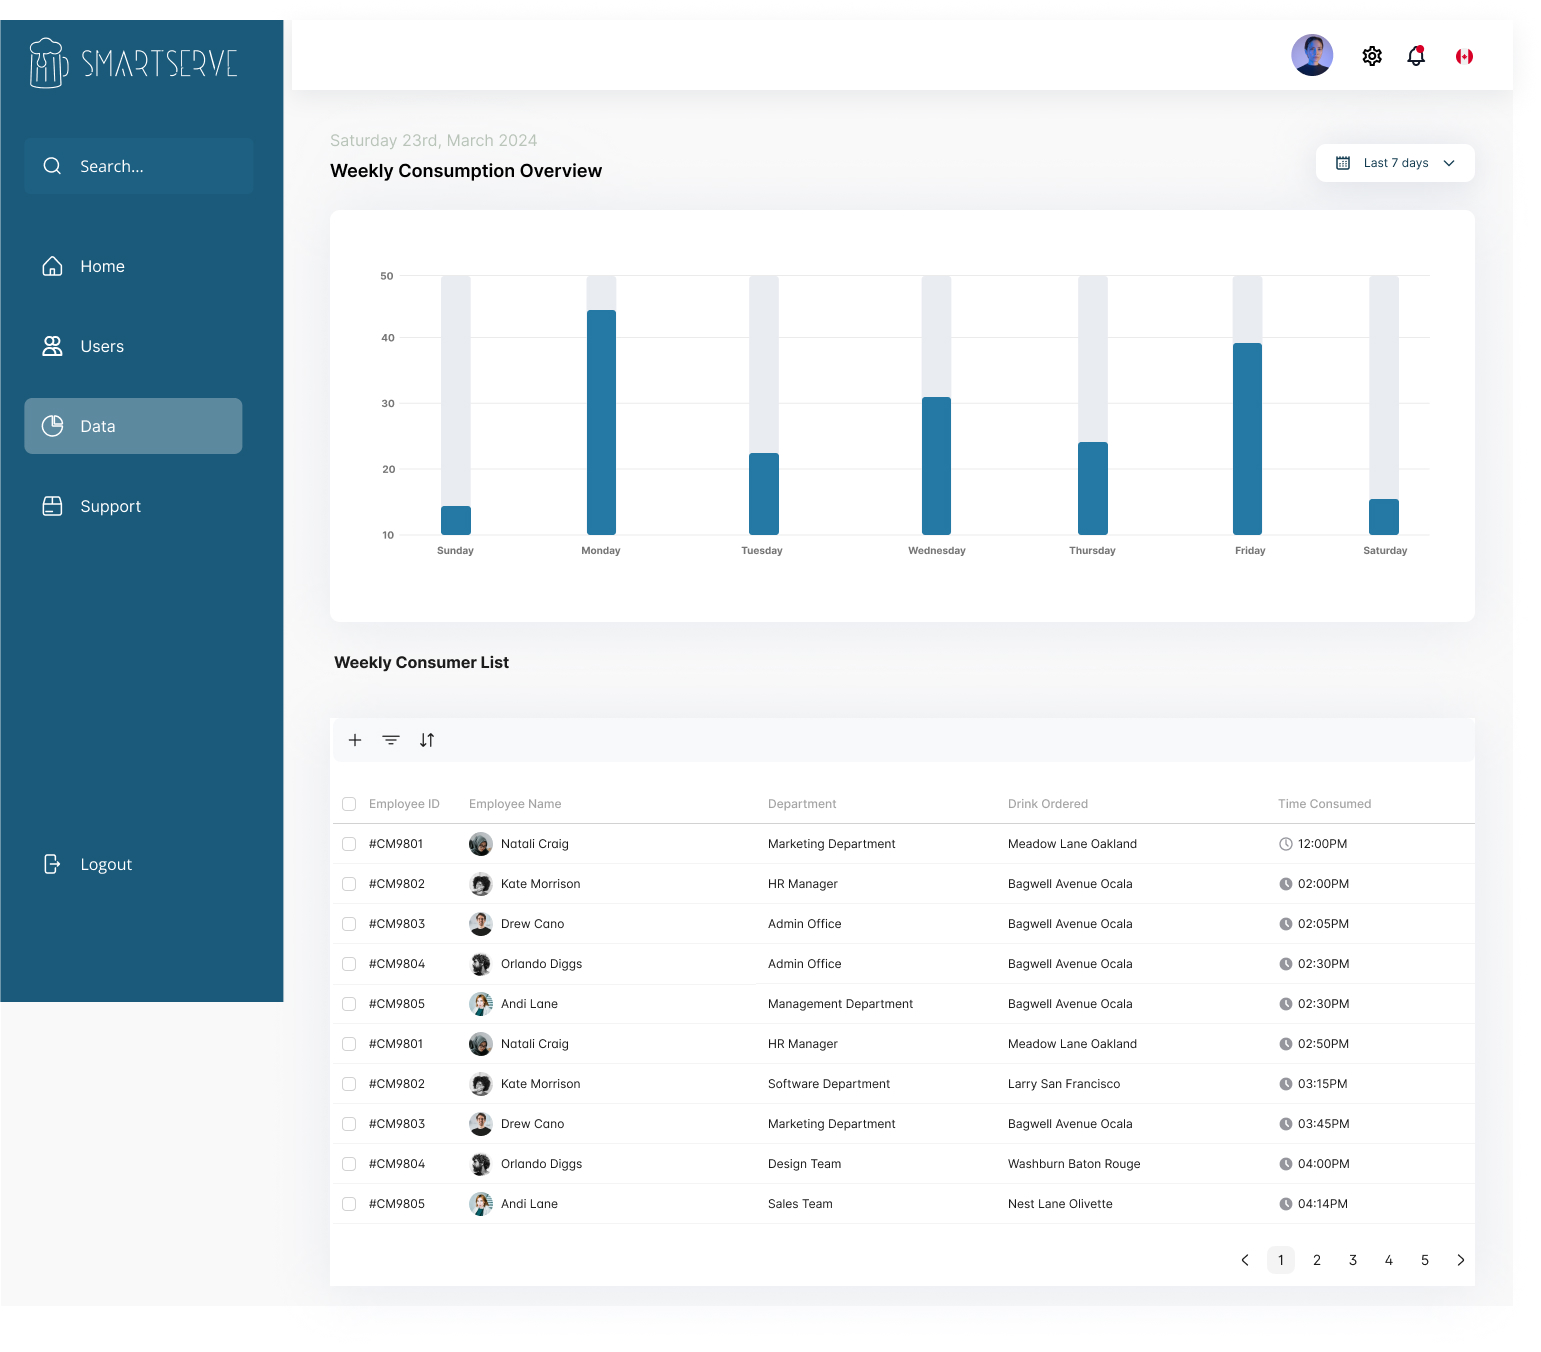Jump to page 3 of the consumer list
Screen dimensions: 1541x1352
tap(1352, 1260)
